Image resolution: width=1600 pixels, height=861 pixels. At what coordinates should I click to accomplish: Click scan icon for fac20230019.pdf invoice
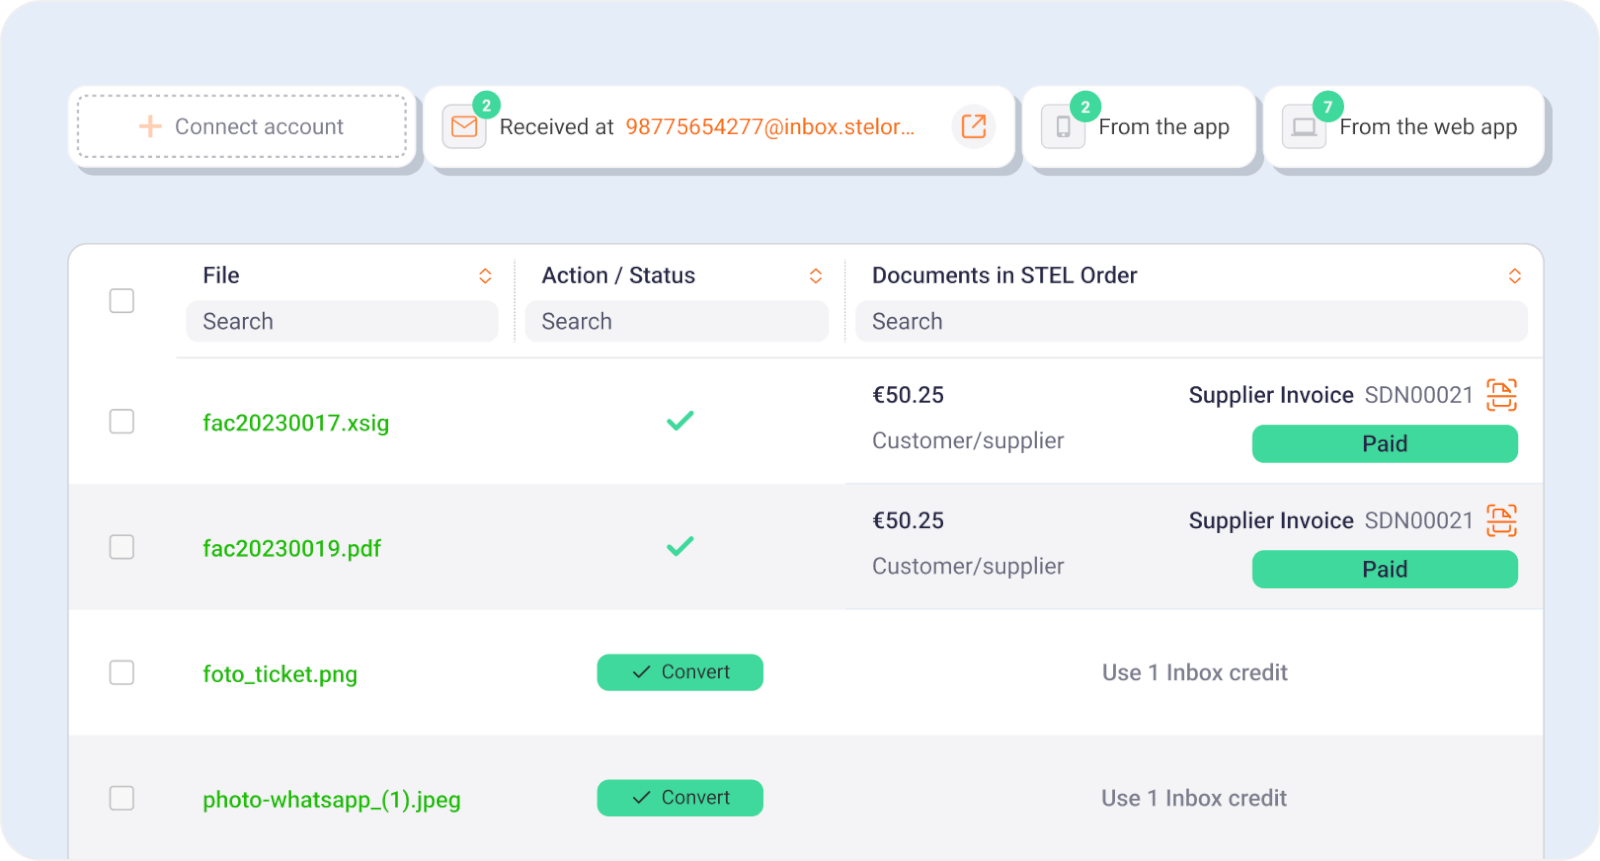click(1501, 521)
